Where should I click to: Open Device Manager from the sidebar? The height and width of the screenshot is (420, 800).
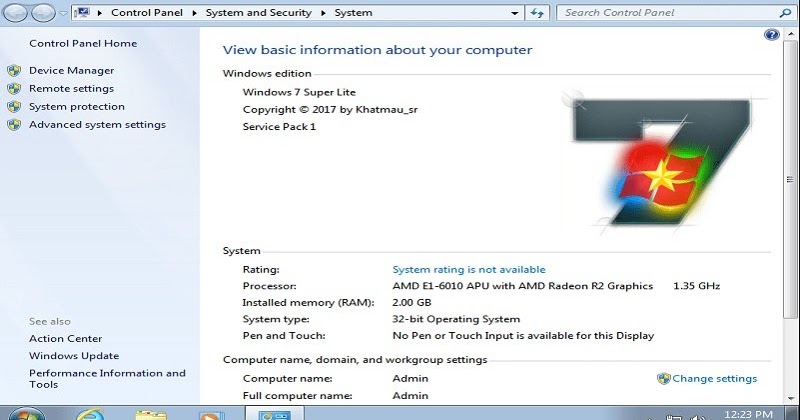click(71, 70)
